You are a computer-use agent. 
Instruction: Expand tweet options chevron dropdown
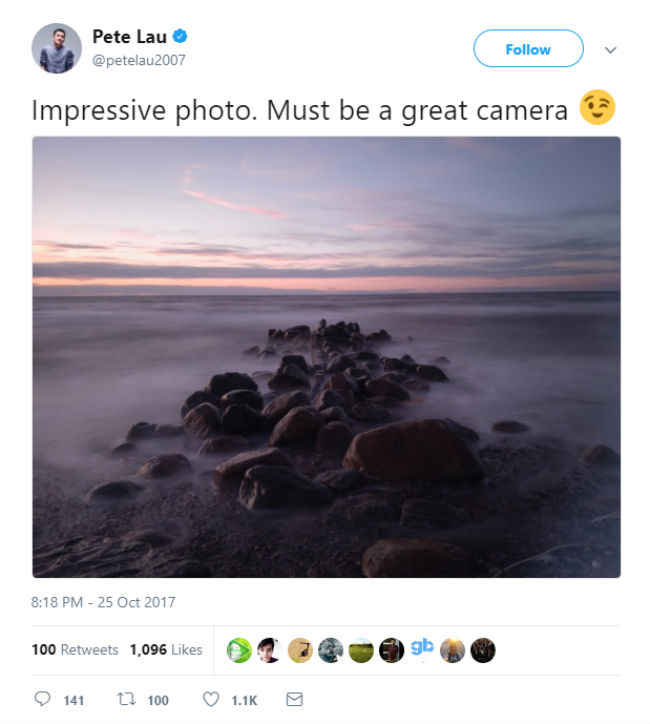click(x=610, y=49)
